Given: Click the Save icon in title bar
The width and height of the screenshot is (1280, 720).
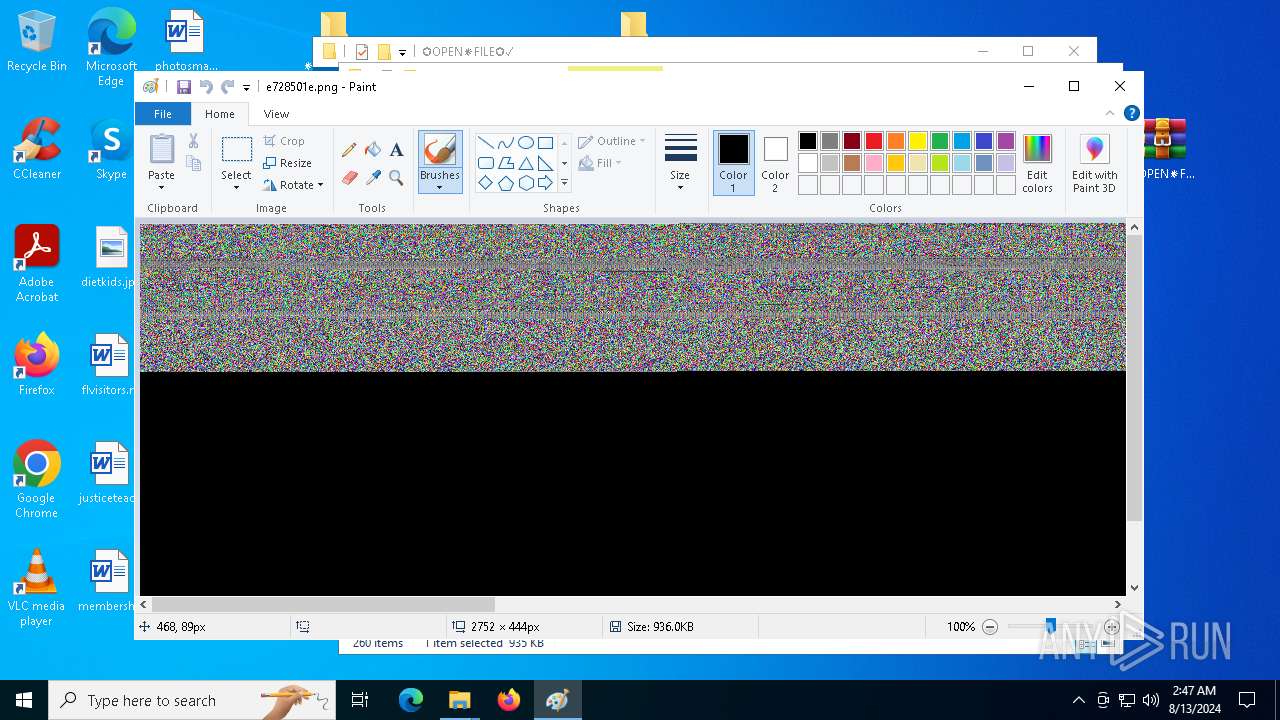Looking at the screenshot, I should [184, 87].
